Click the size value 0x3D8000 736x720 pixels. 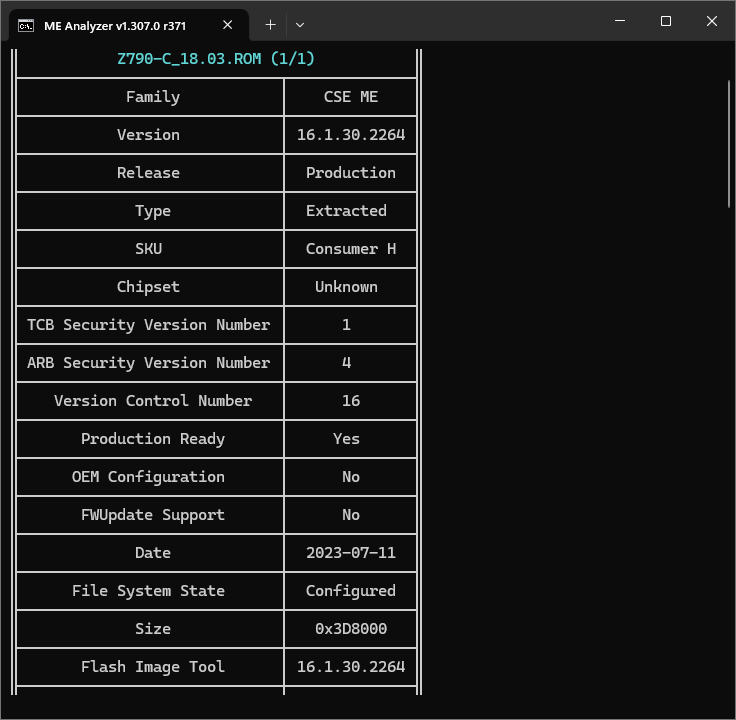pyautogui.click(x=351, y=629)
